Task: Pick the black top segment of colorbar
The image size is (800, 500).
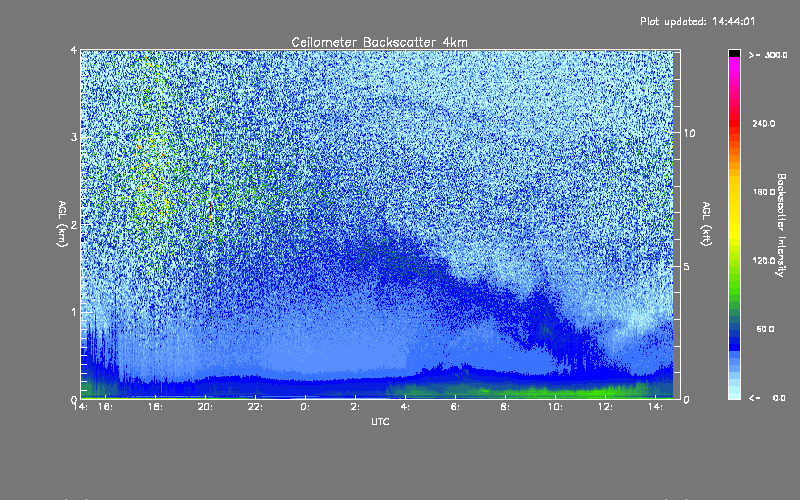Action: (x=734, y=54)
